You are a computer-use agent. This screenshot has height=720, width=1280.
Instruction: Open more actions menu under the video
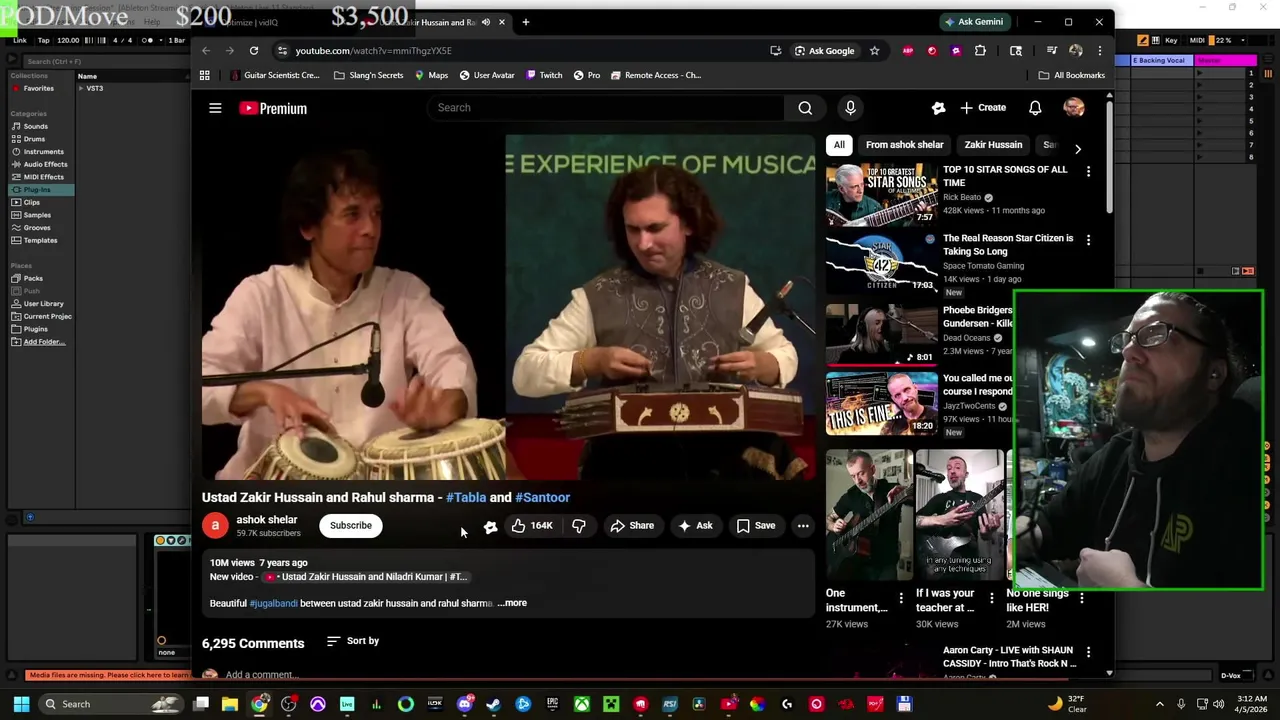point(803,526)
